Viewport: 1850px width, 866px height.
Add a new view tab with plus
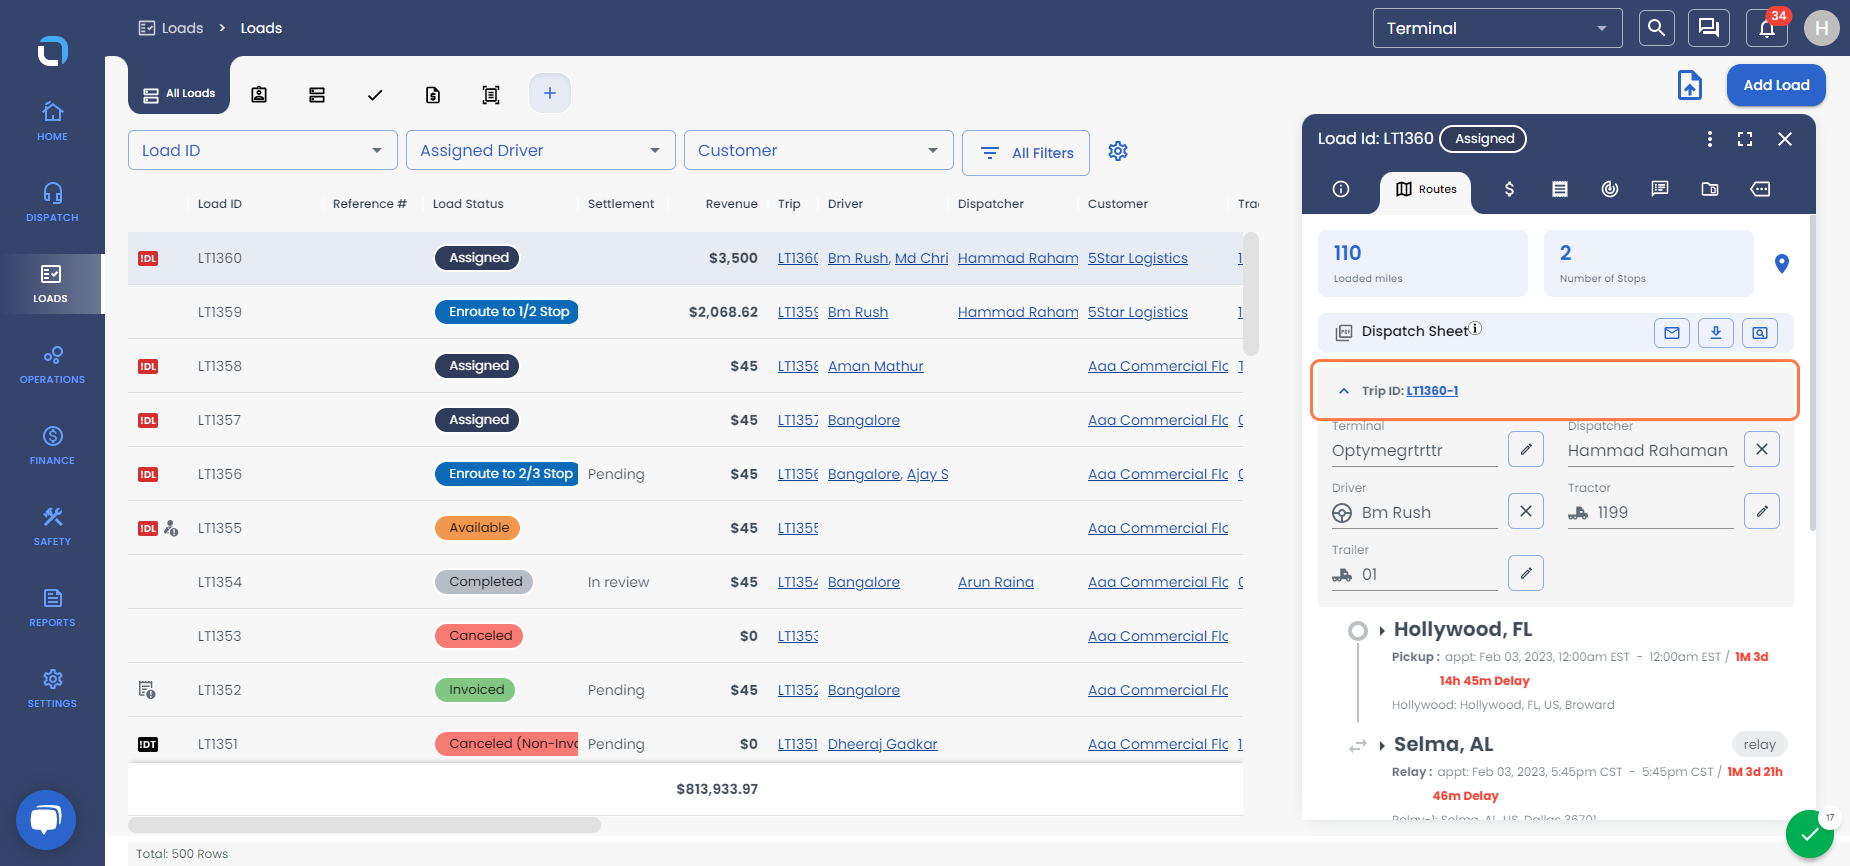pyautogui.click(x=550, y=93)
